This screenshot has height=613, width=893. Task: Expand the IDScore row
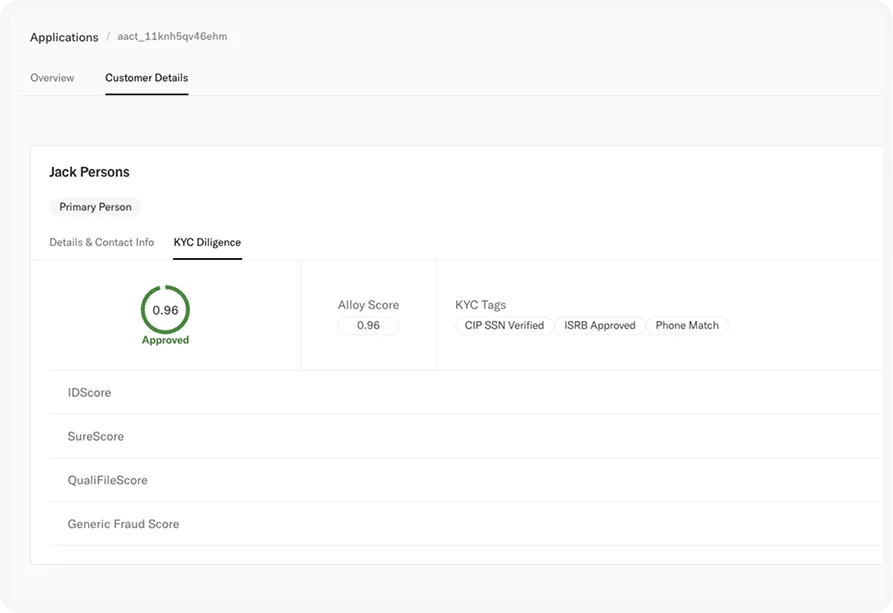pyautogui.click(x=466, y=393)
